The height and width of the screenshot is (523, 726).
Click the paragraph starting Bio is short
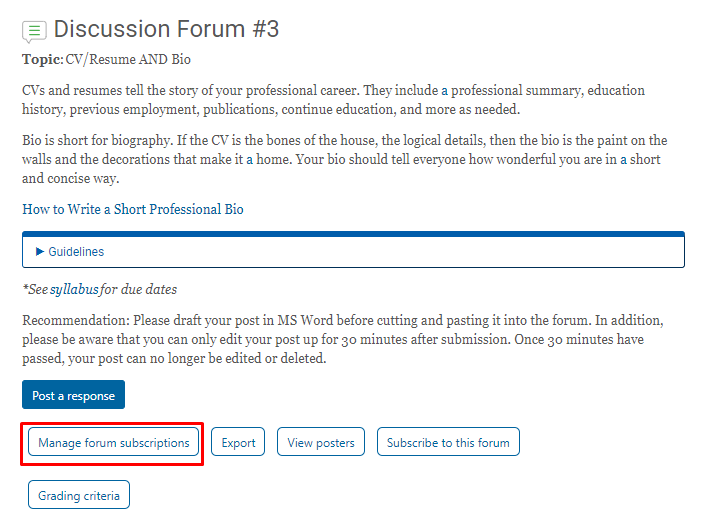[x=344, y=159]
